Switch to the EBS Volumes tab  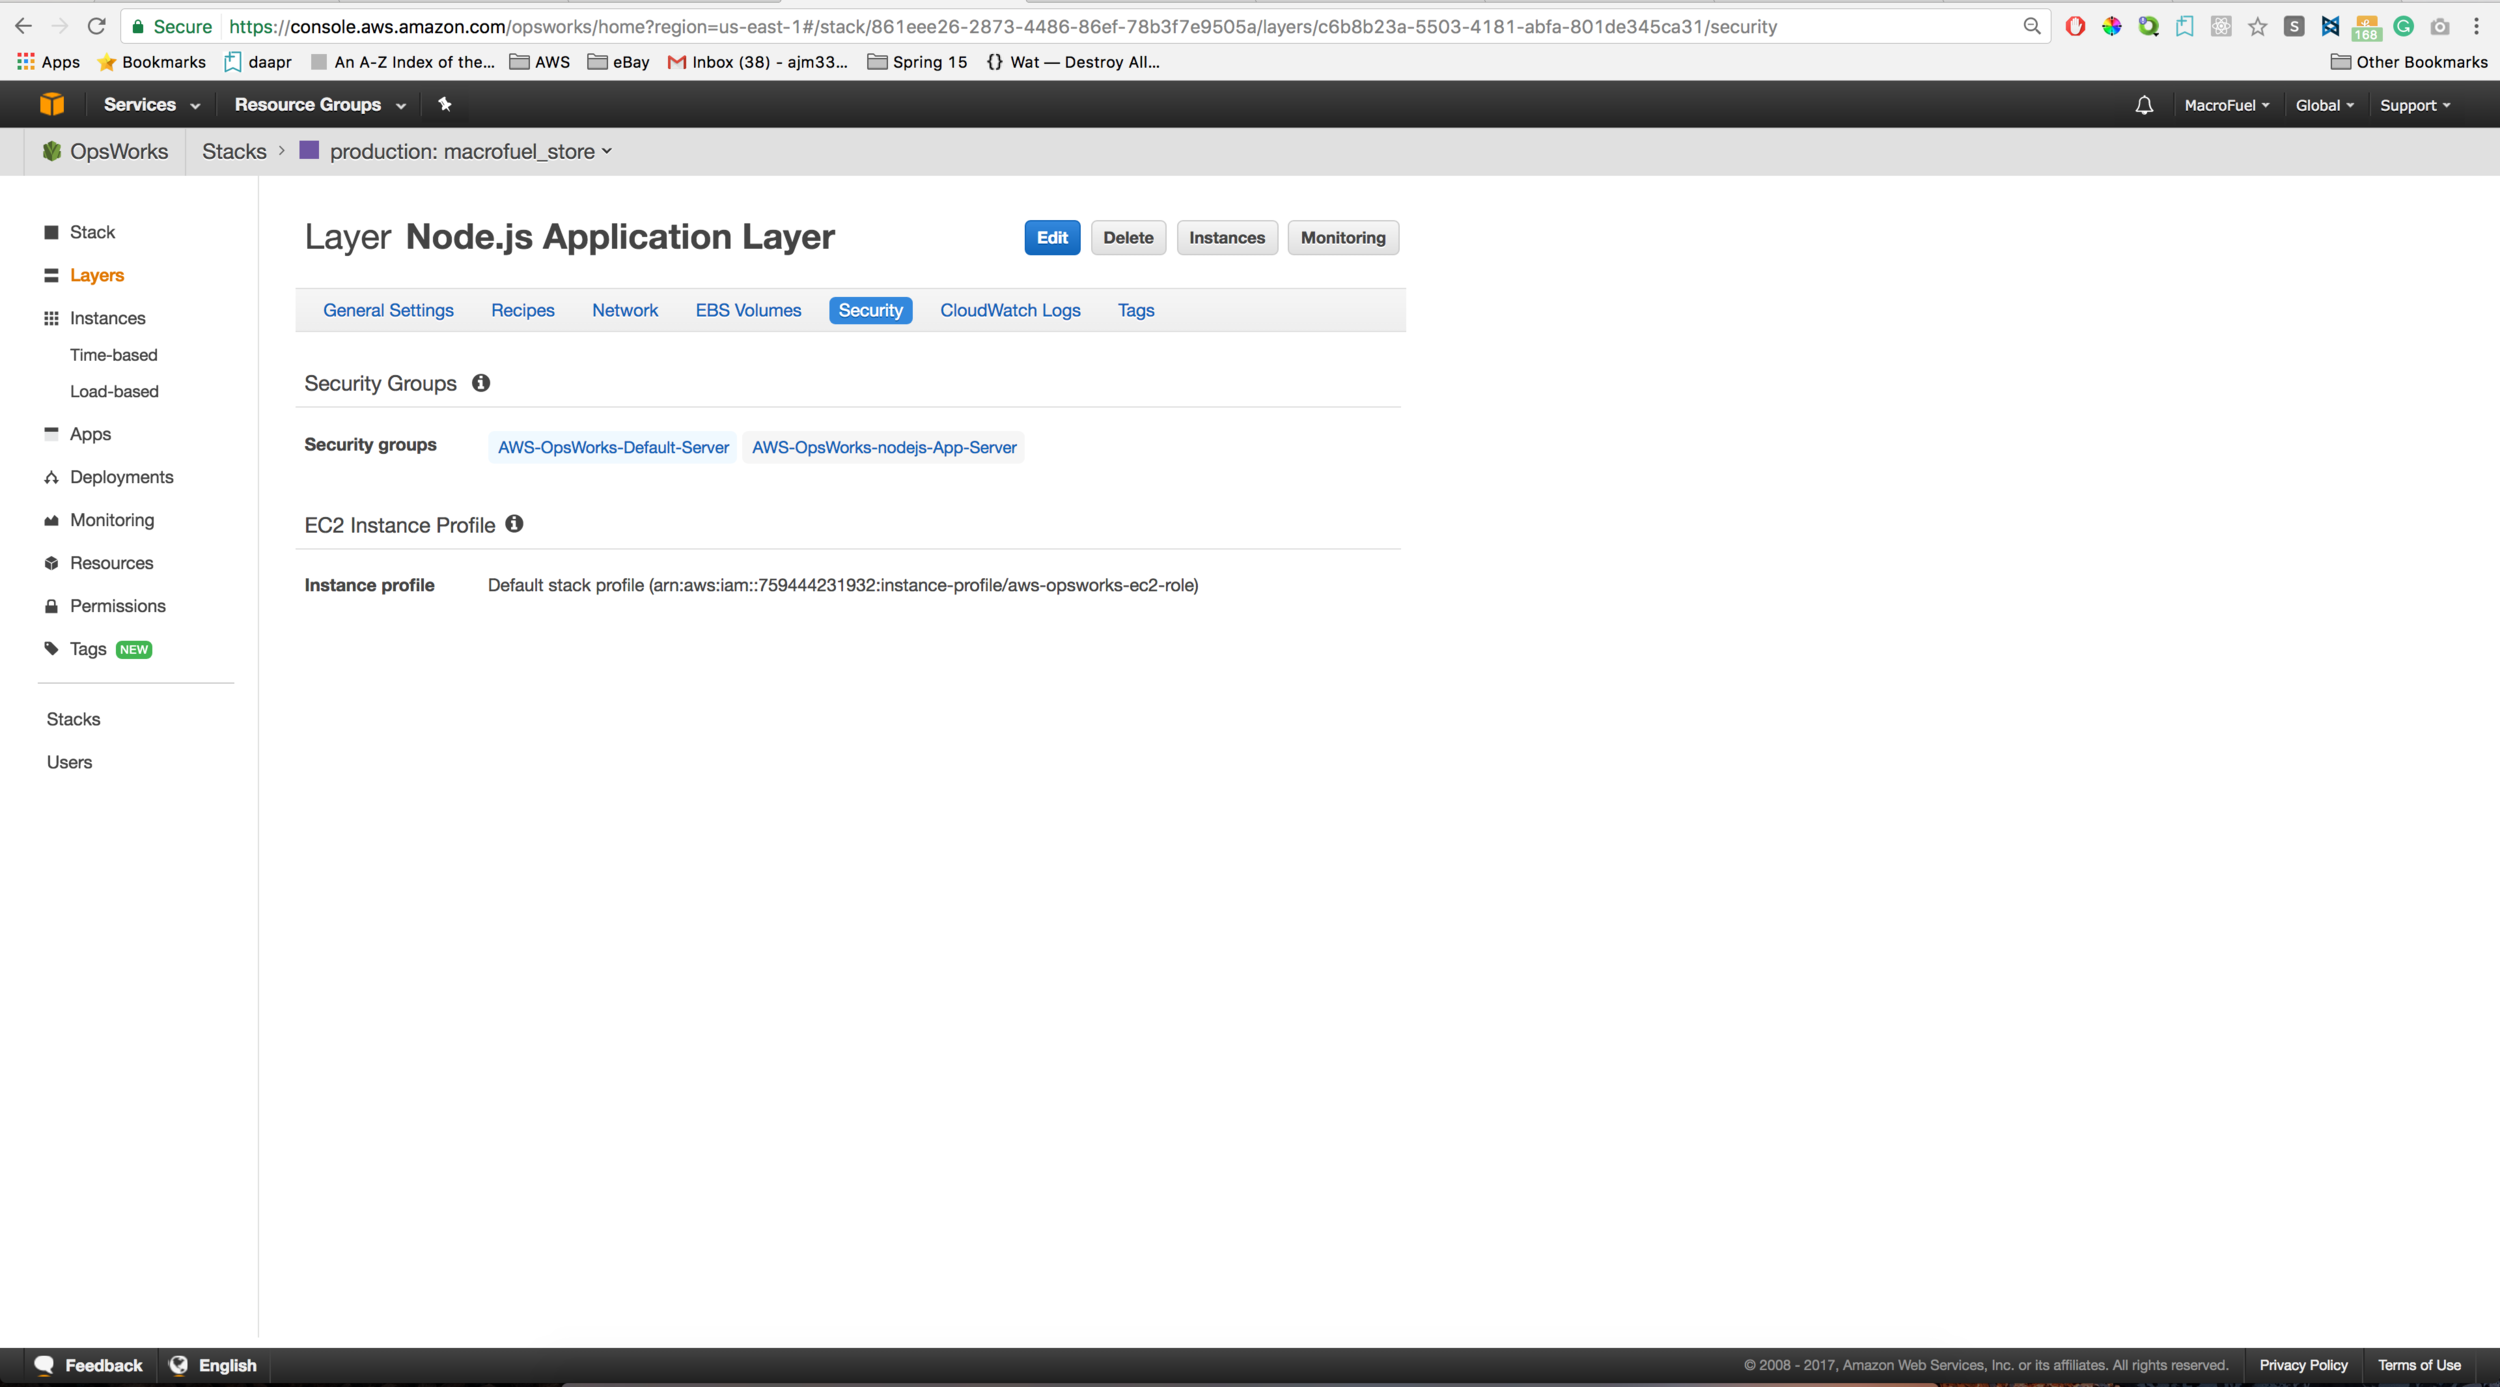pyautogui.click(x=748, y=310)
